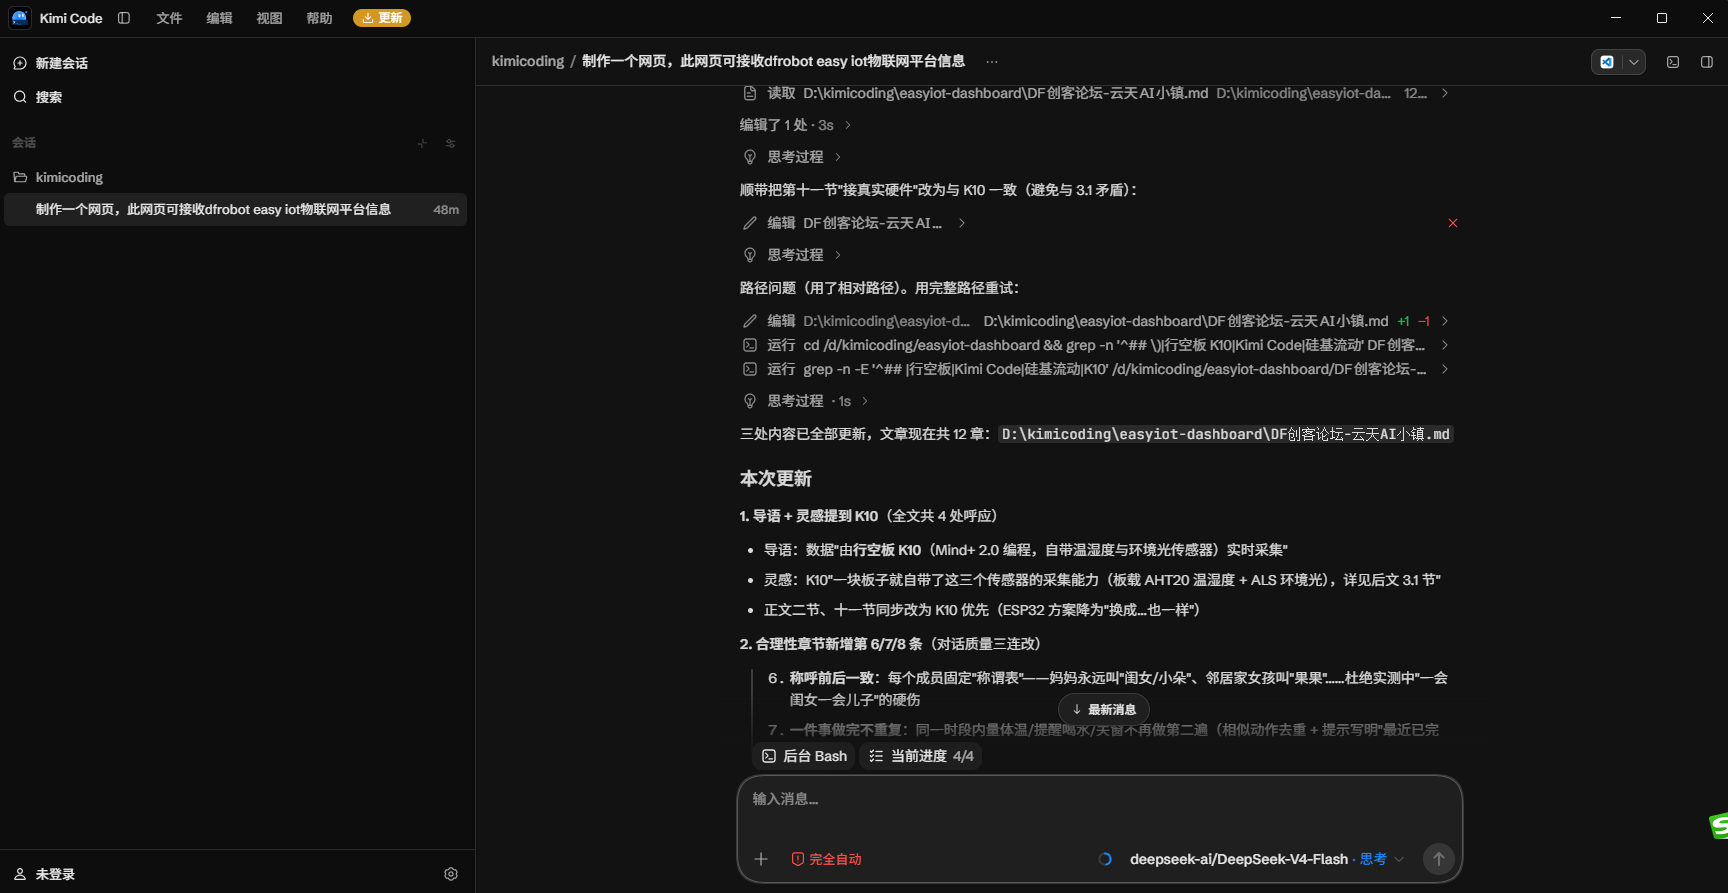1728x893 pixels.
Task: Click the 48m timestamp on the session
Action: pos(446,210)
